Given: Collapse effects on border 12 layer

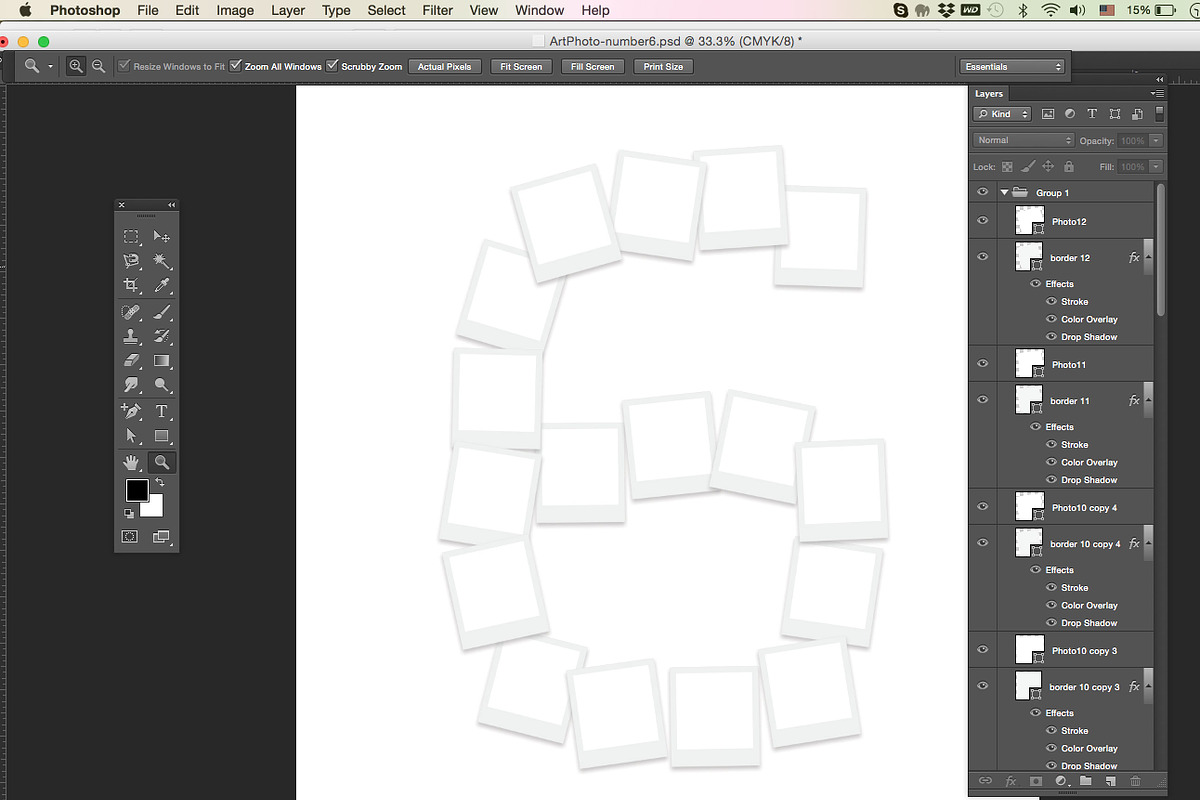Looking at the screenshot, I should (1148, 258).
